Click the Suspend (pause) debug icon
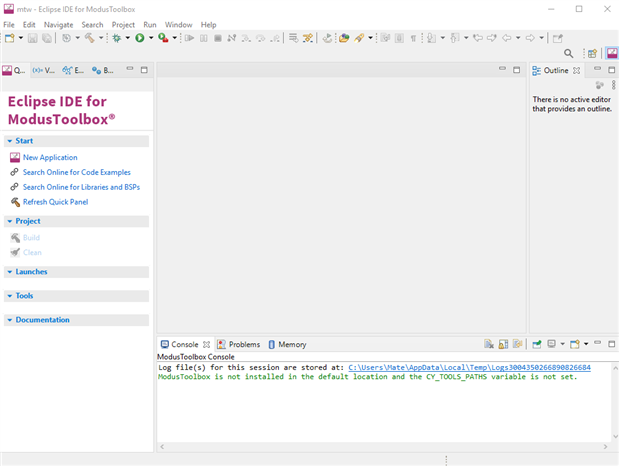The image size is (619, 466). [x=204, y=38]
